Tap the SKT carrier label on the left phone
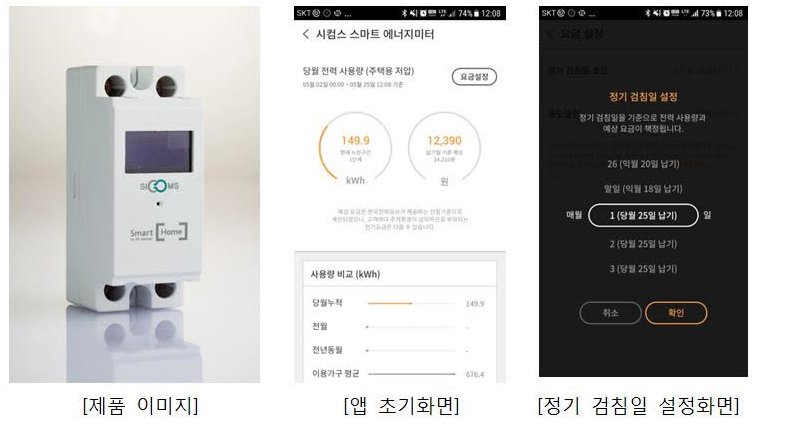794x427 pixels. pos(304,14)
